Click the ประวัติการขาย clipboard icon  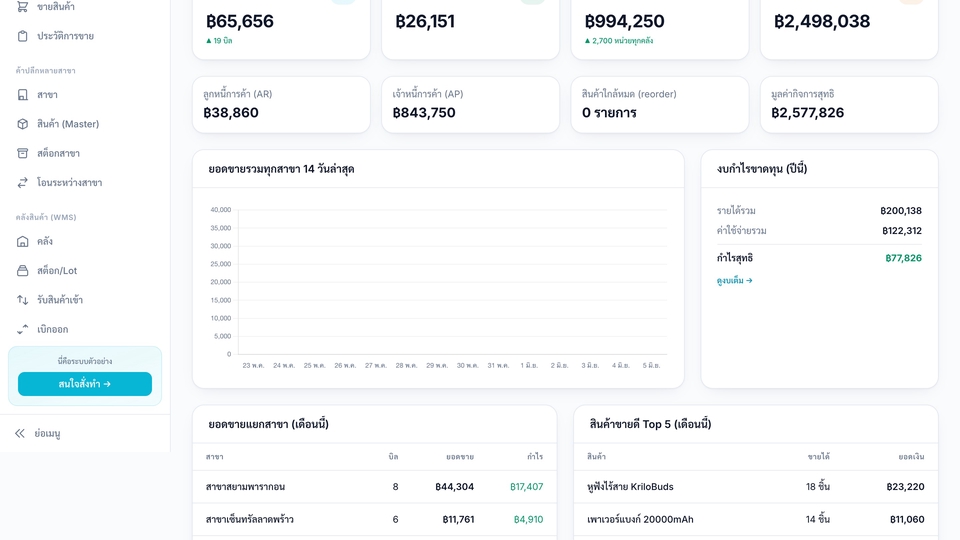[23, 36]
